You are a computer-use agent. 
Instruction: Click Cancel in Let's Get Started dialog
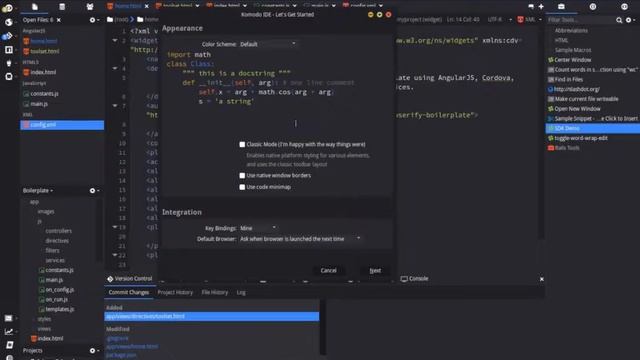coord(329,271)
